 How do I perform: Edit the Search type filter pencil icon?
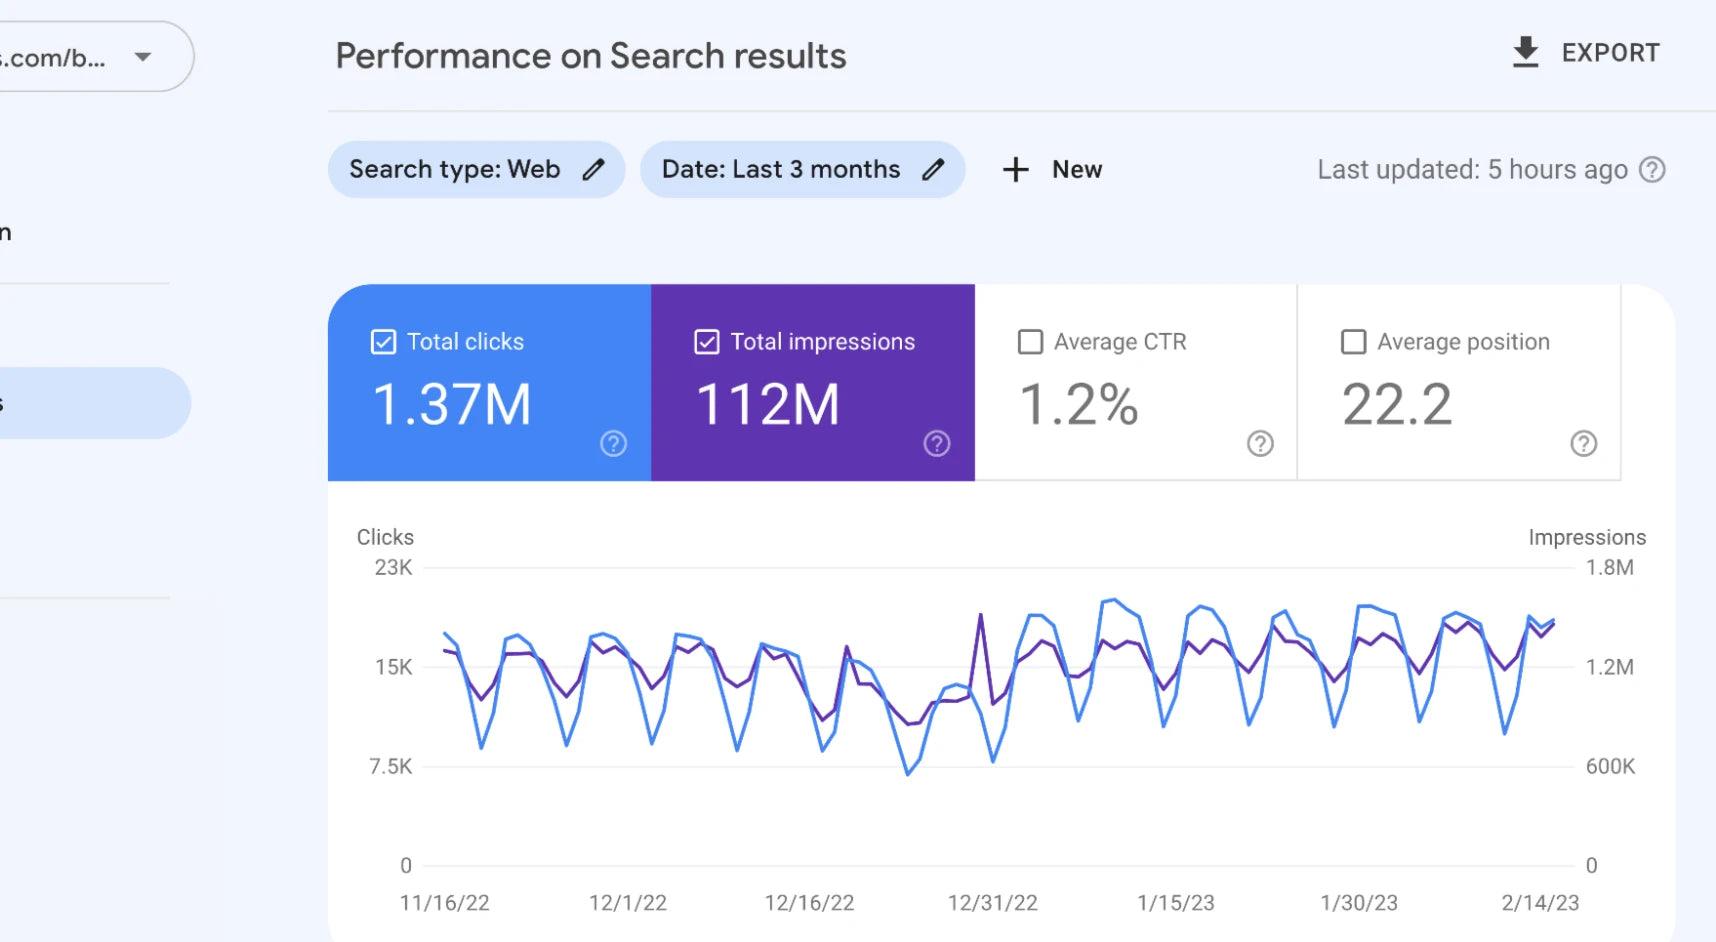coord(594,170)
